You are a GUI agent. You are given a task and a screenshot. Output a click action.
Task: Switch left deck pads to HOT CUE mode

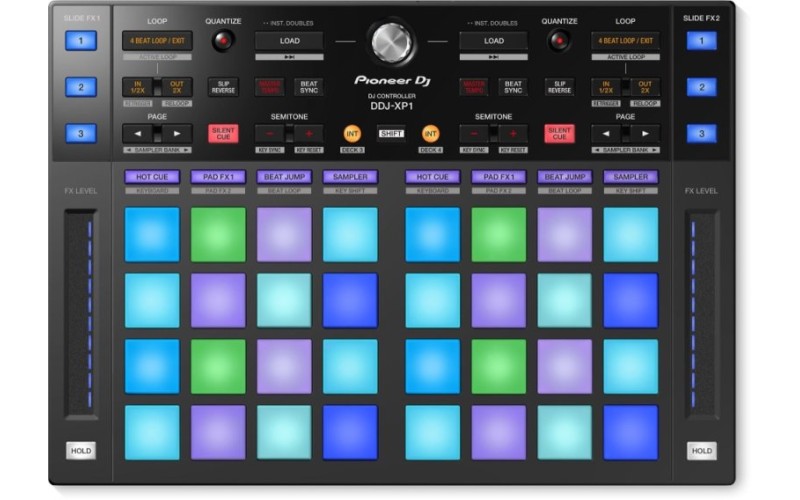tap(152, 177)
